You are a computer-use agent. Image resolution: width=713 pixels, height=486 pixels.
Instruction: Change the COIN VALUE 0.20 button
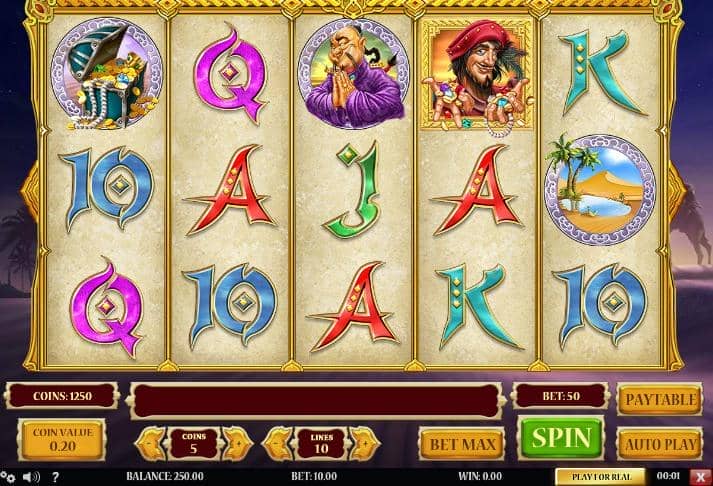(x=62, y=440)
